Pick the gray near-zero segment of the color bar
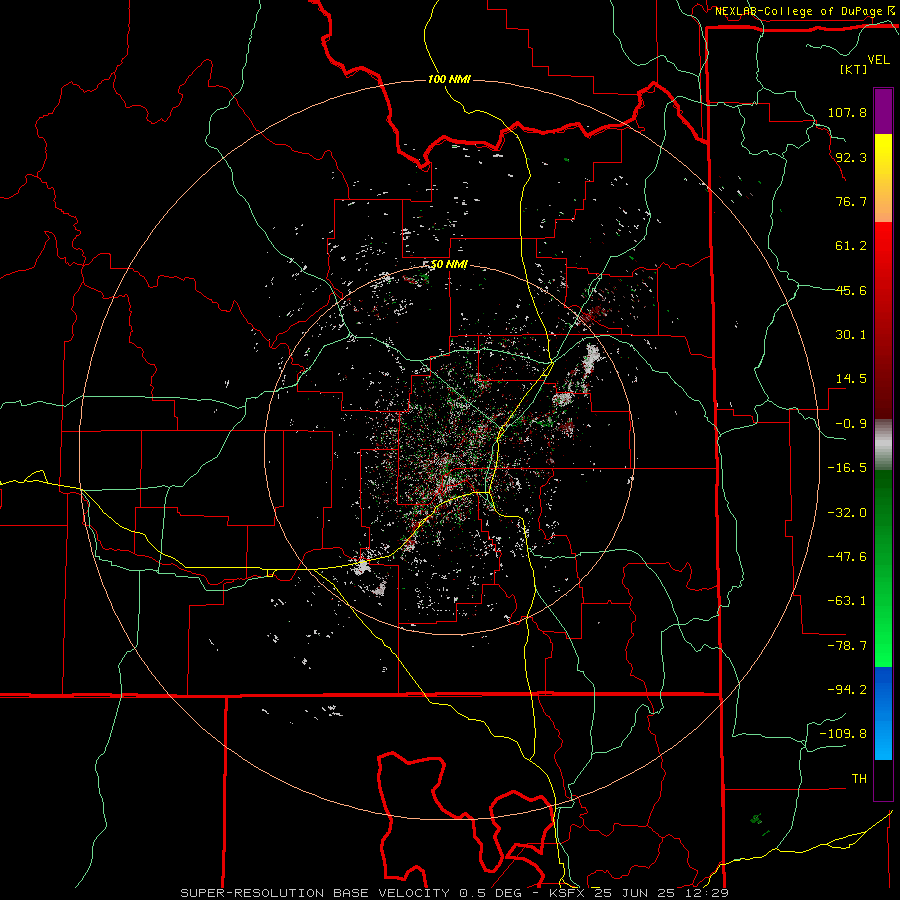 tap(883, 445)
